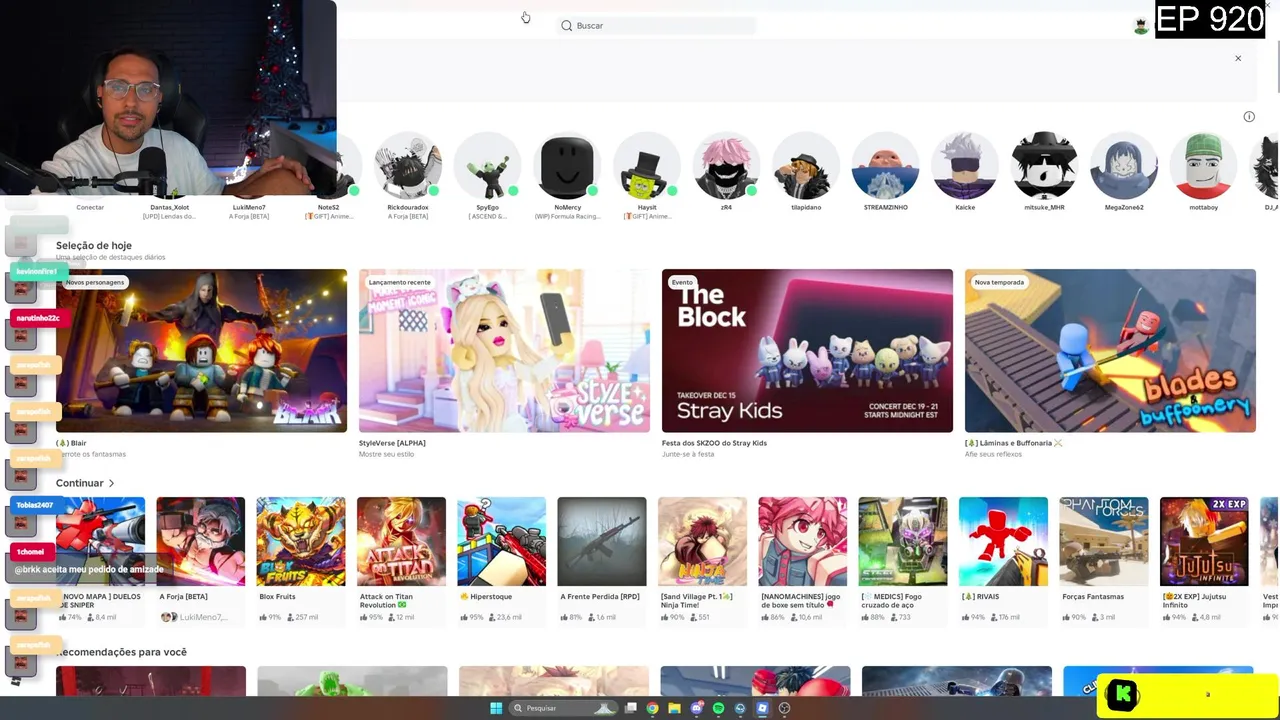The height and width of the screenshot is (720, 1280).
Task: Open tilapidano friend avatar
Action: tap(806, 166)
